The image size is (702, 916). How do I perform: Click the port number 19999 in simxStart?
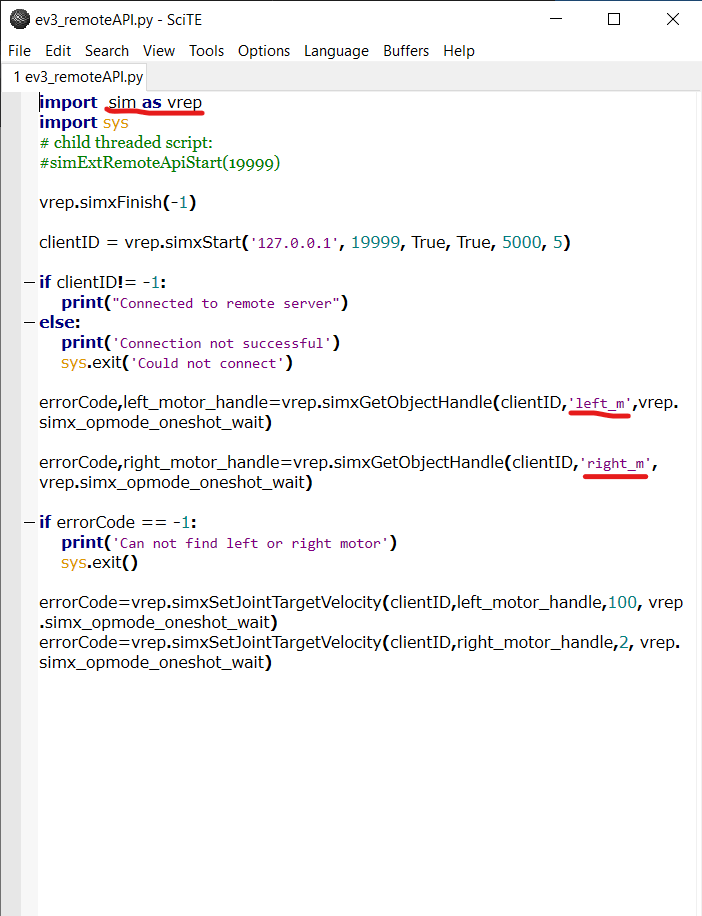tap(376, 242)
